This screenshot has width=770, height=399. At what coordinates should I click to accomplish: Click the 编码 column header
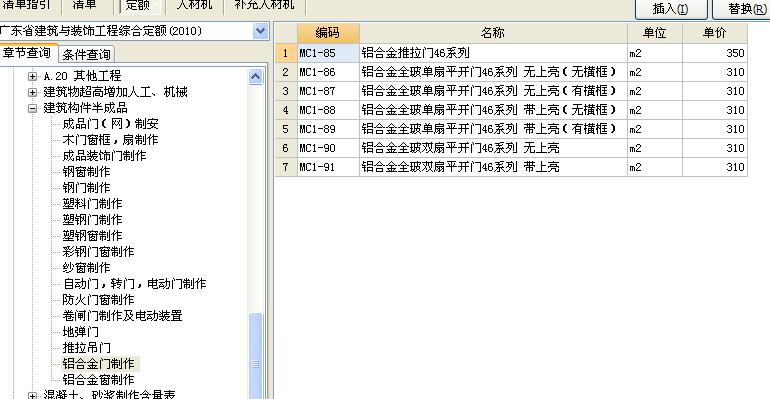pos(328,33)
